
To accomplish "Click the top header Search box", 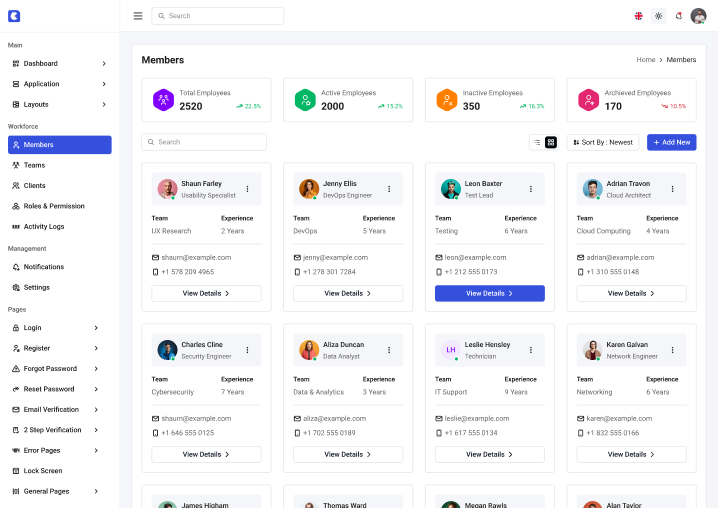I will pos(218,16).
